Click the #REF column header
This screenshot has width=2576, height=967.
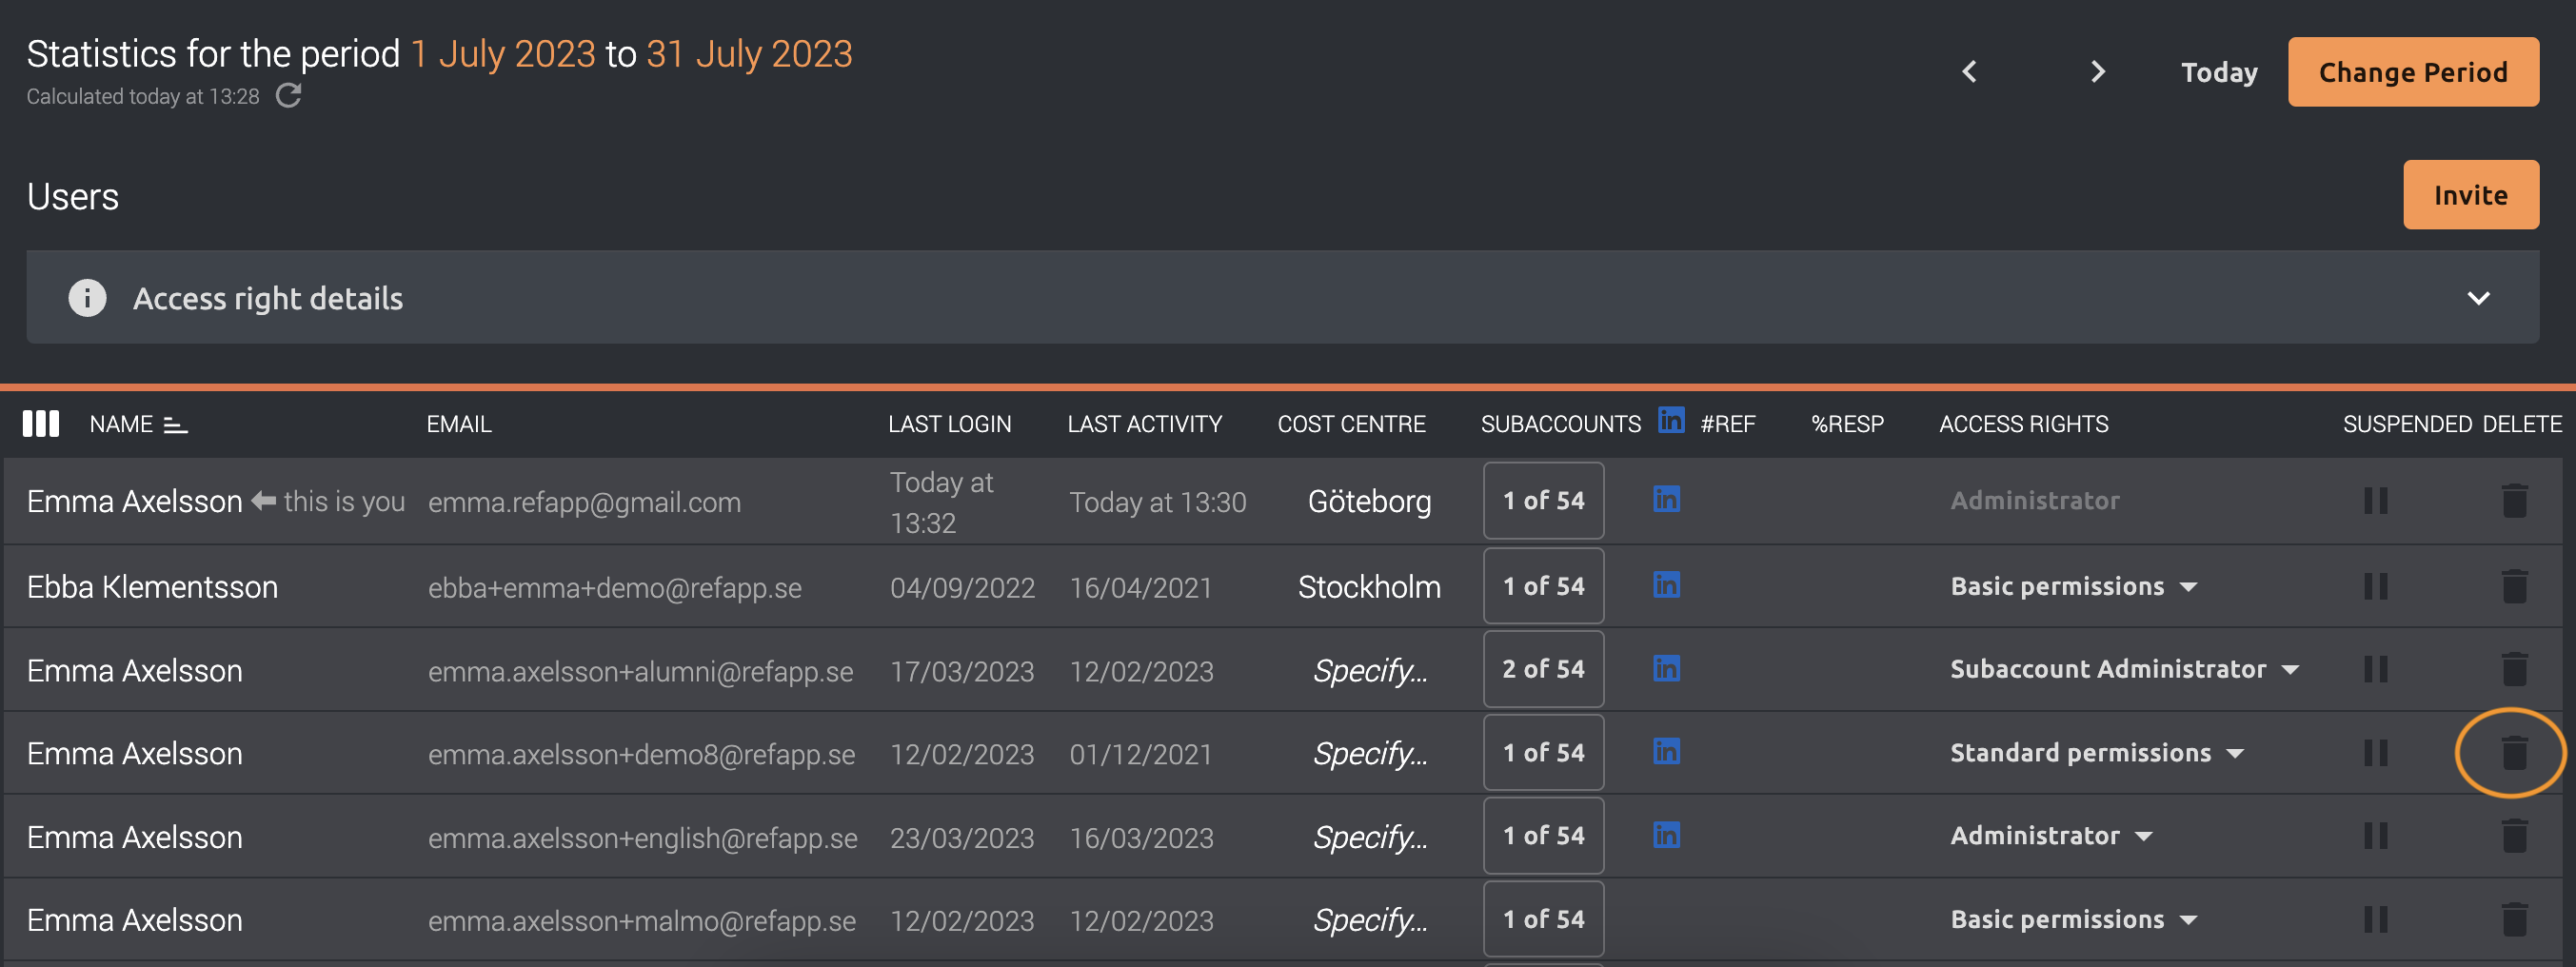1727,424
